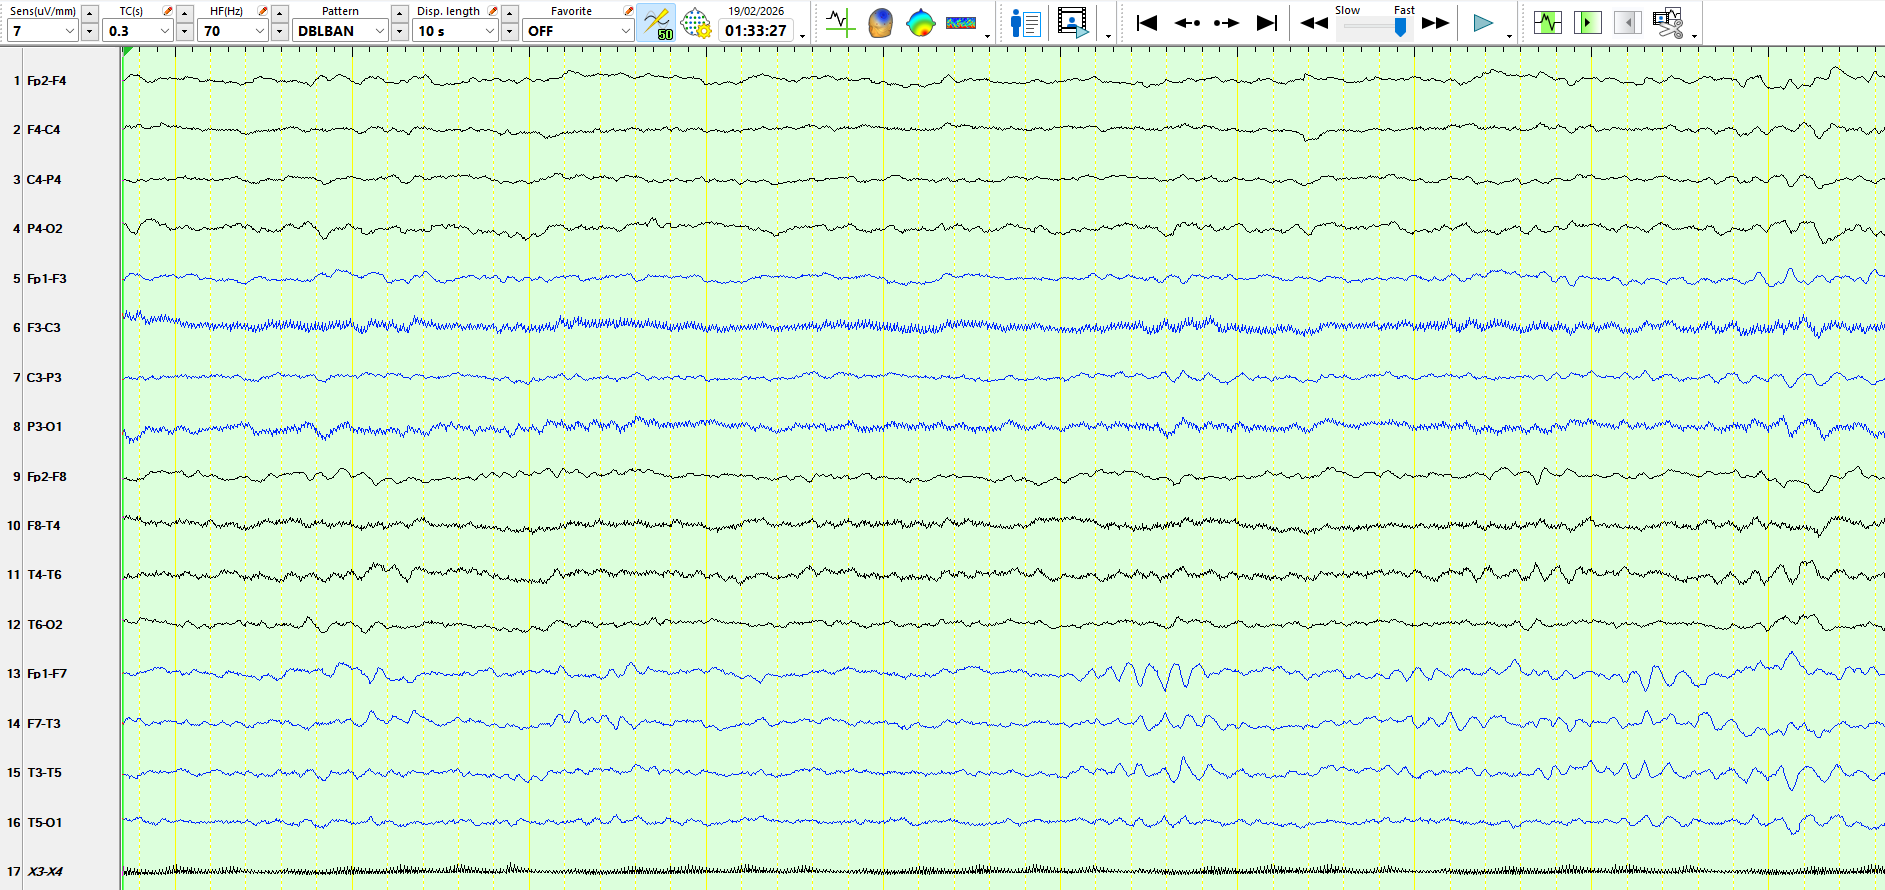Viewport: 1885px width, 890px height.
Task: Open the Pattern dropdown showing DBLBAN
Action: click(379, 31)
